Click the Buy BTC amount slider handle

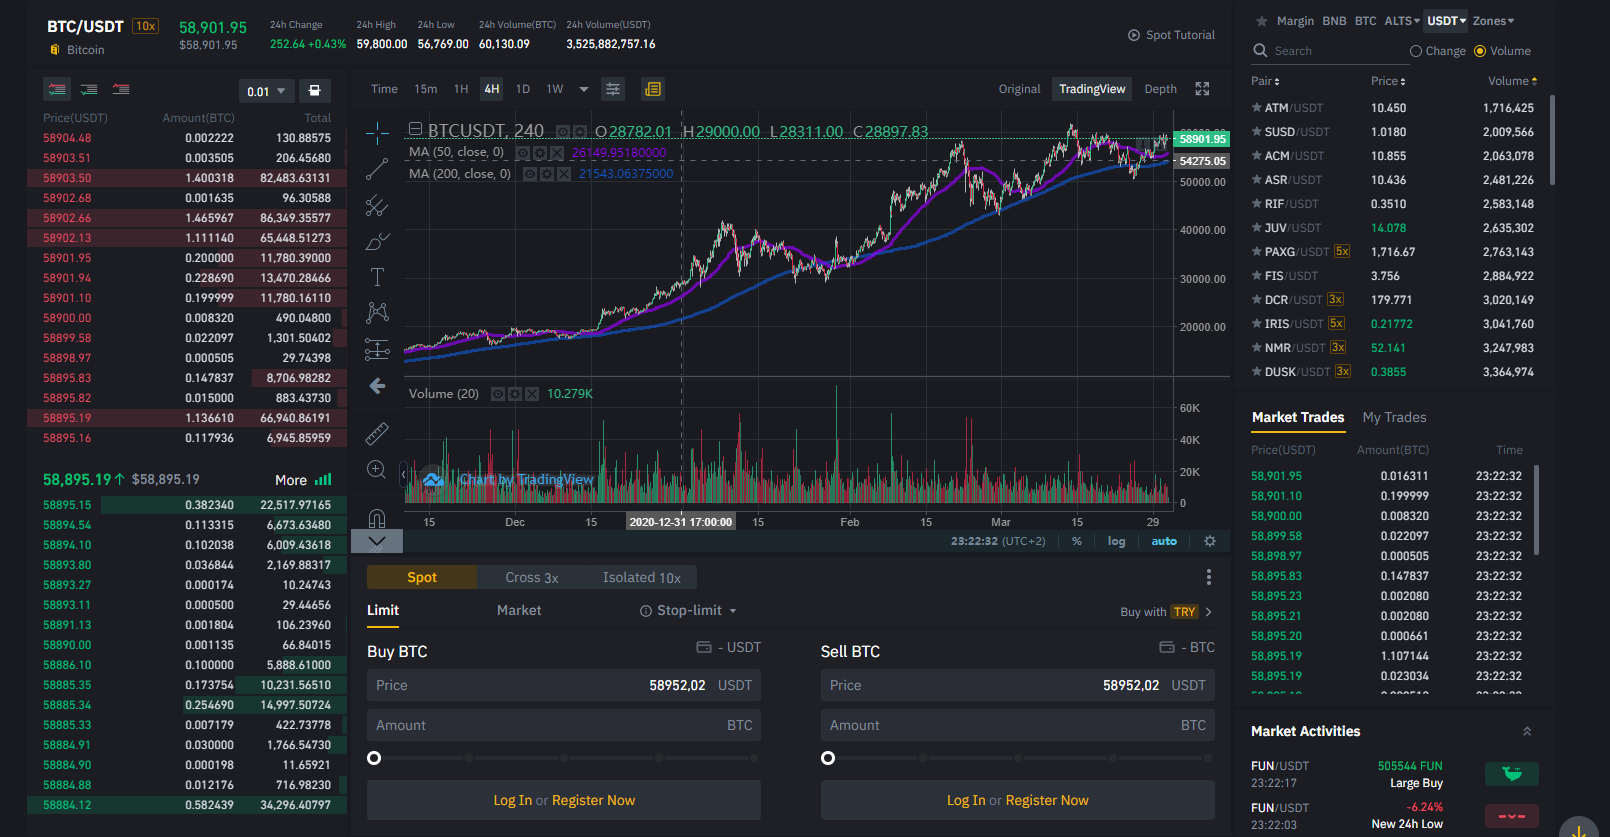pos(374,758)
